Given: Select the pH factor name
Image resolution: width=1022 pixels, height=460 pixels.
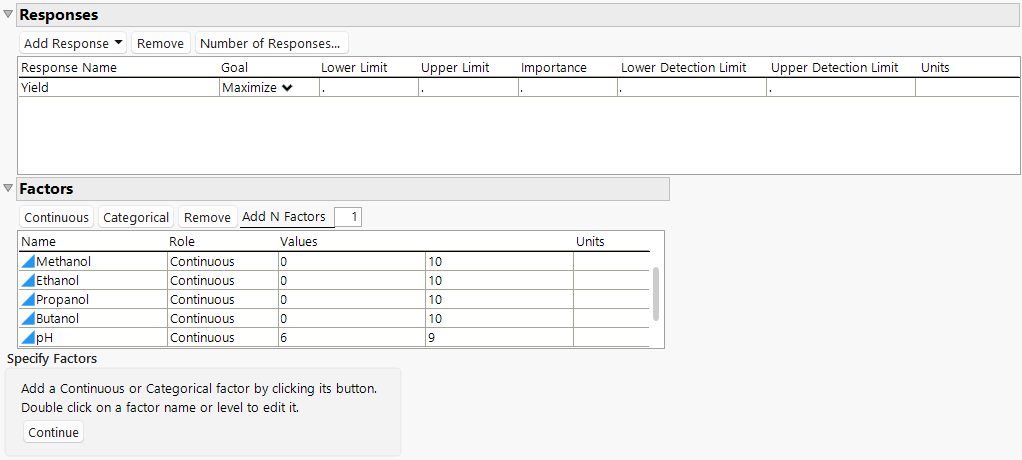Looking at the screenshot, I should (44, 338).
